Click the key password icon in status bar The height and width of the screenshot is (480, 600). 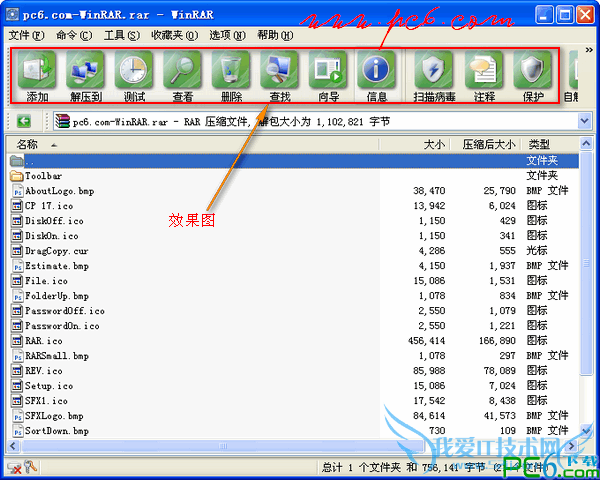(x=31, y=466)
